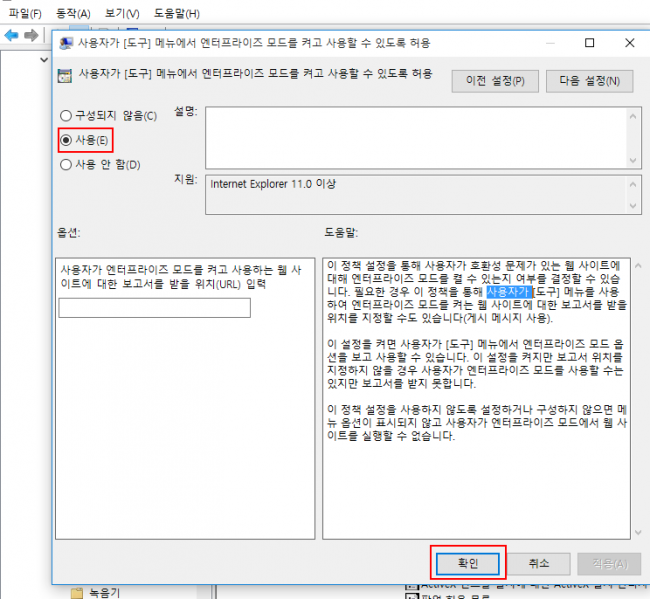The image size is (650, 599).
Task: Cancel with the 취소 button
Action: [538, 563]
